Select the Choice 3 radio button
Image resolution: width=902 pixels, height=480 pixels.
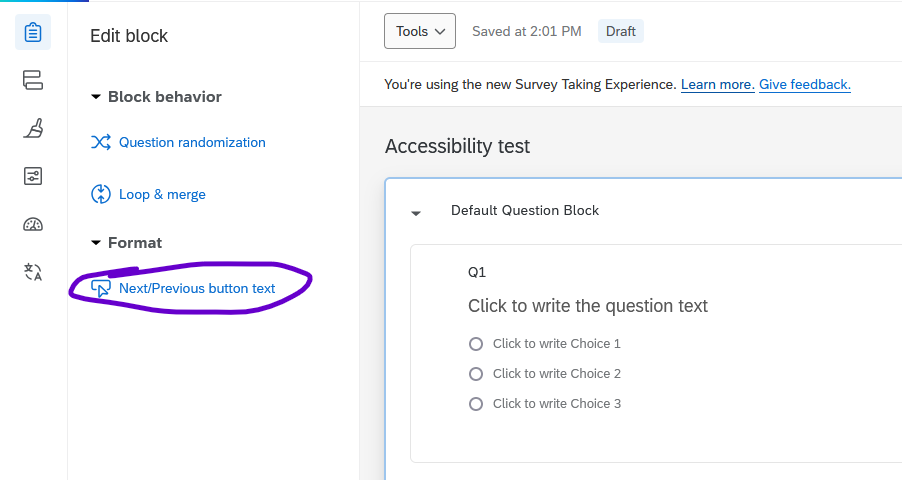coord(476,404)
